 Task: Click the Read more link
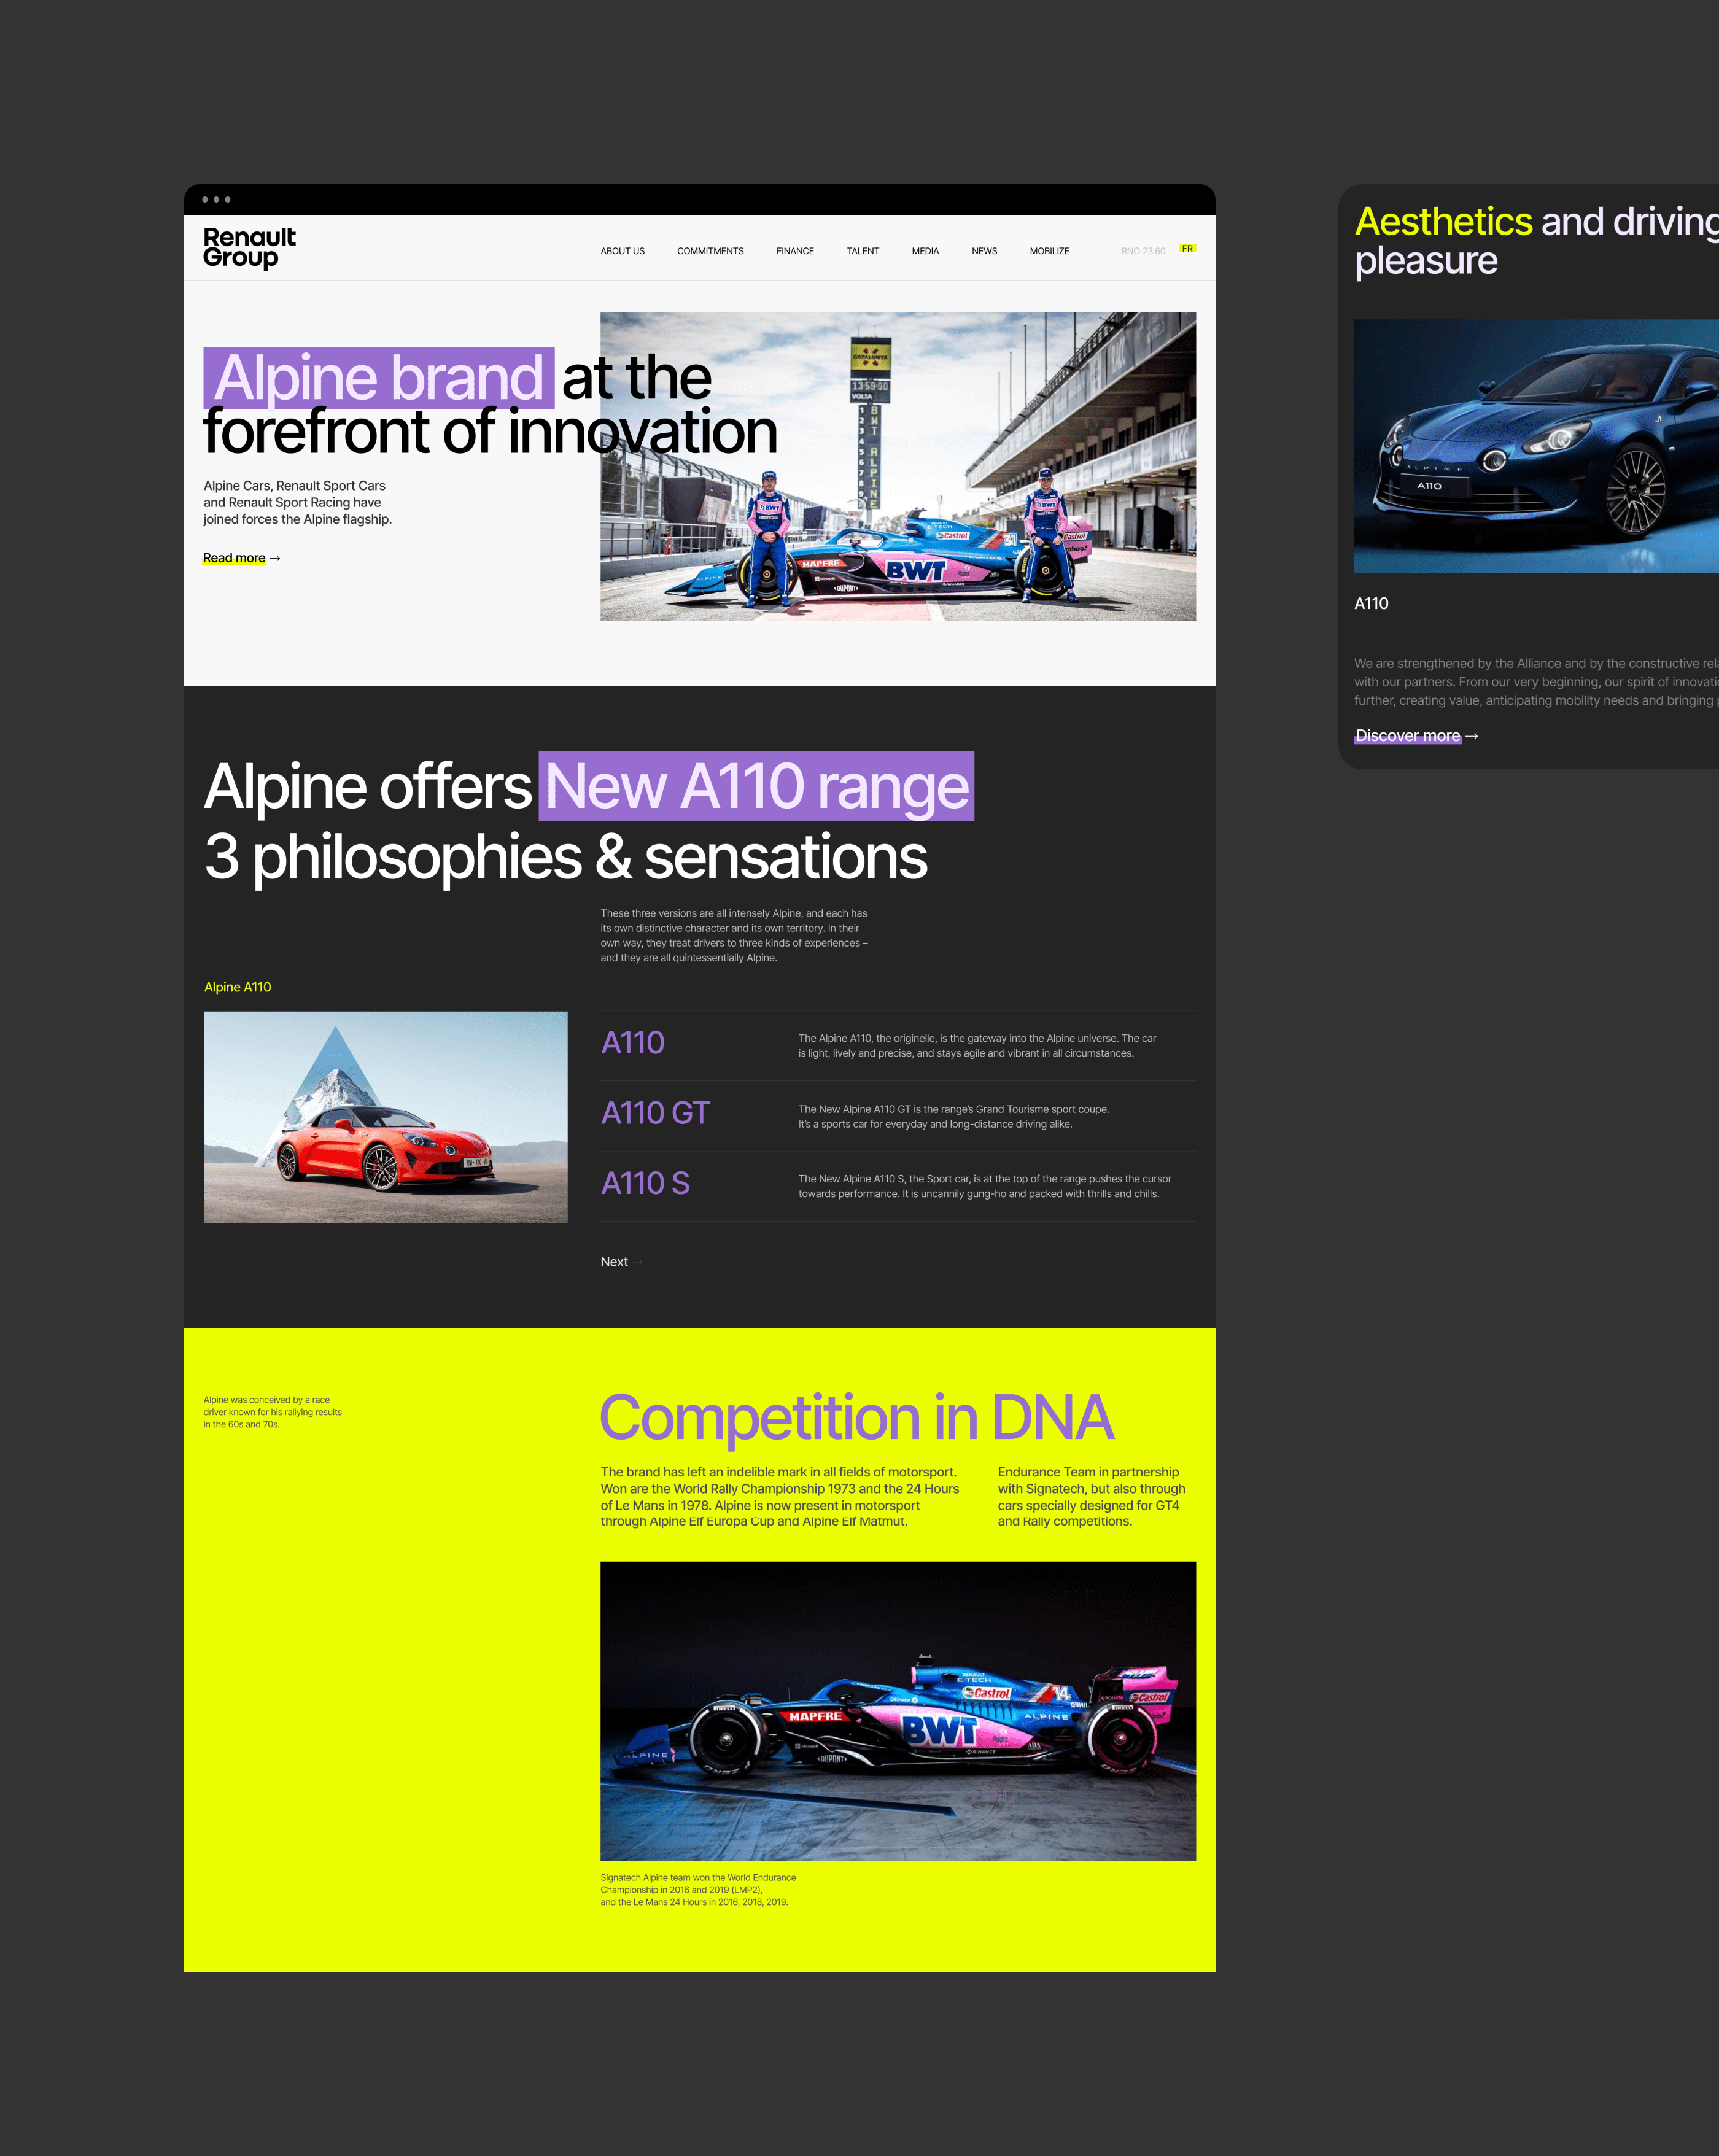tap(234, 558)
